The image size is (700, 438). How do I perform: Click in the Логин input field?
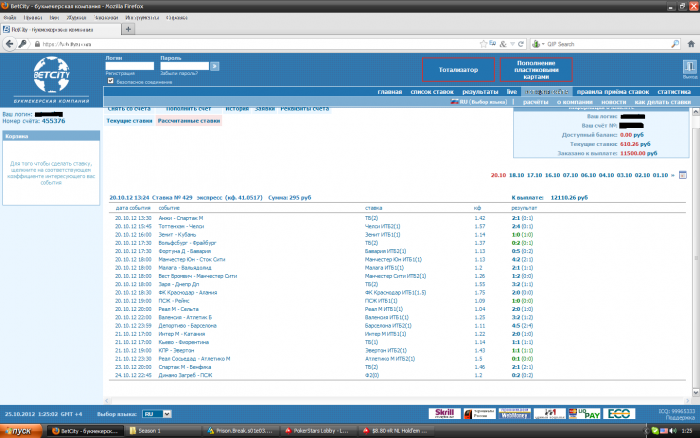(130, 66)
